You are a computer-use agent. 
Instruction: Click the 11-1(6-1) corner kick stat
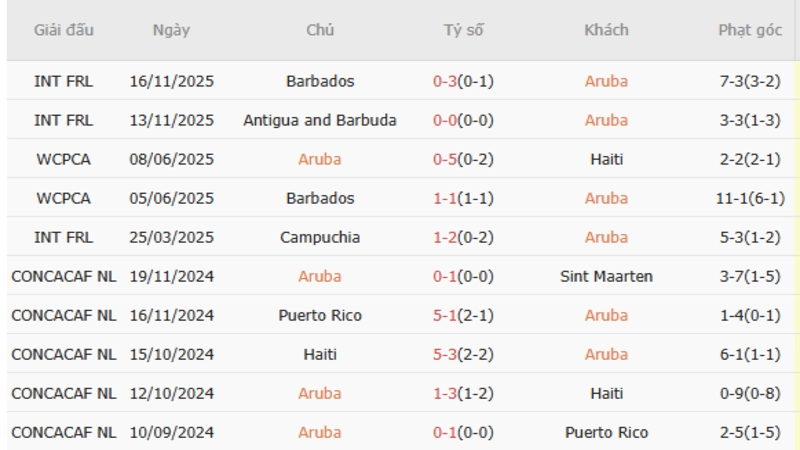(x=749, y=198)
